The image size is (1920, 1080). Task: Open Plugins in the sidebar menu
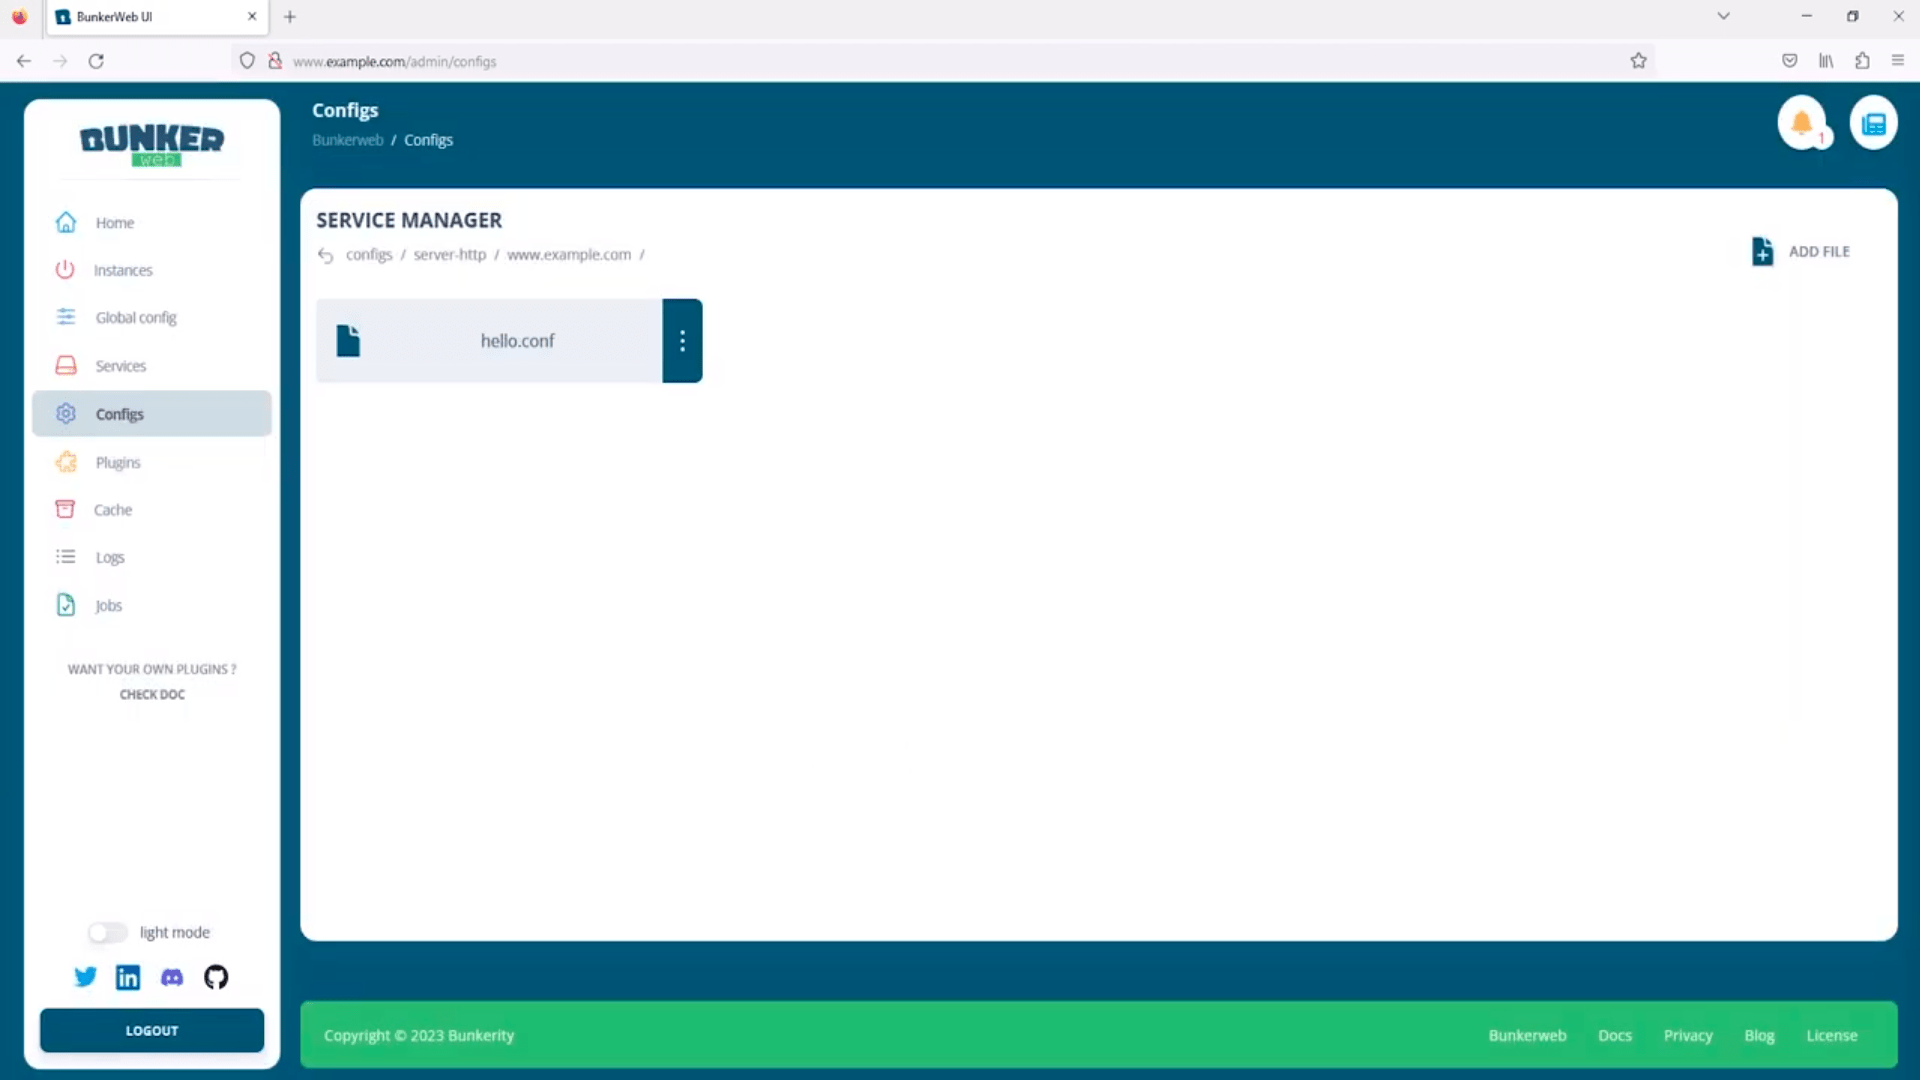tap(152, 462)
